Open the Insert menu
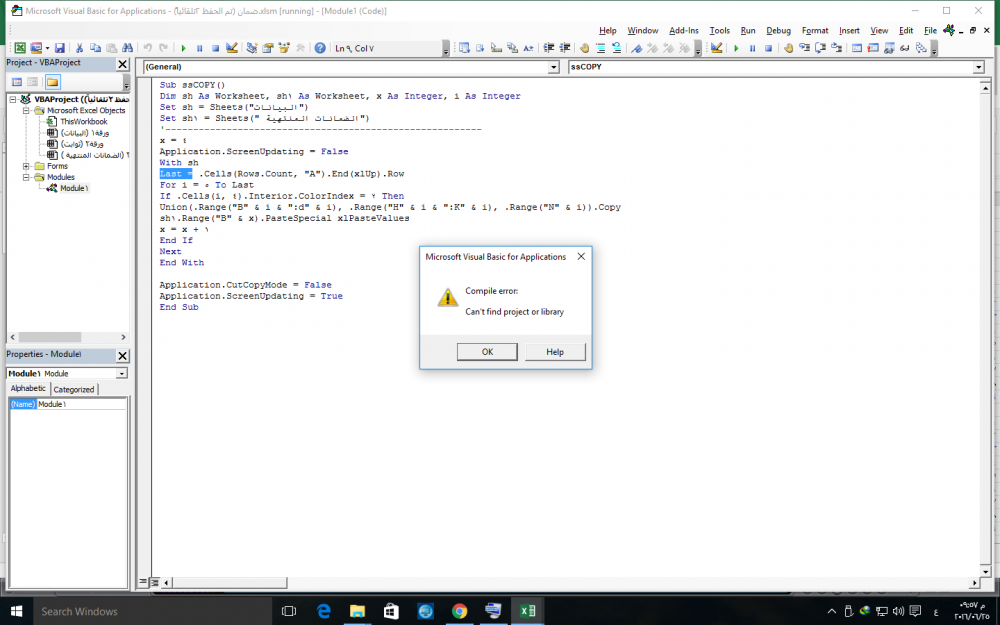This screenshot has width=1000, height=625. (x=849, y=31)
